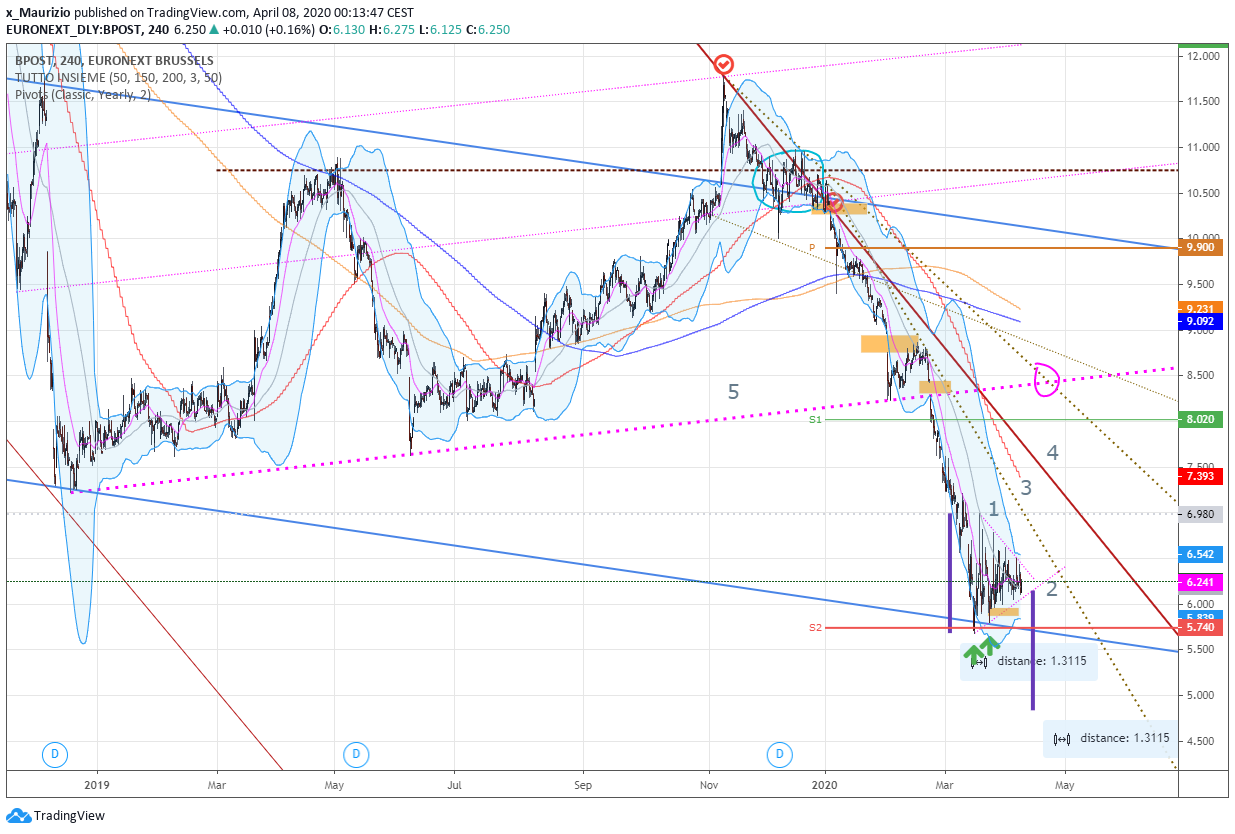1235x834 pixels.
Task: Select the wave number 4 annotation
Action: point(1052,453)
